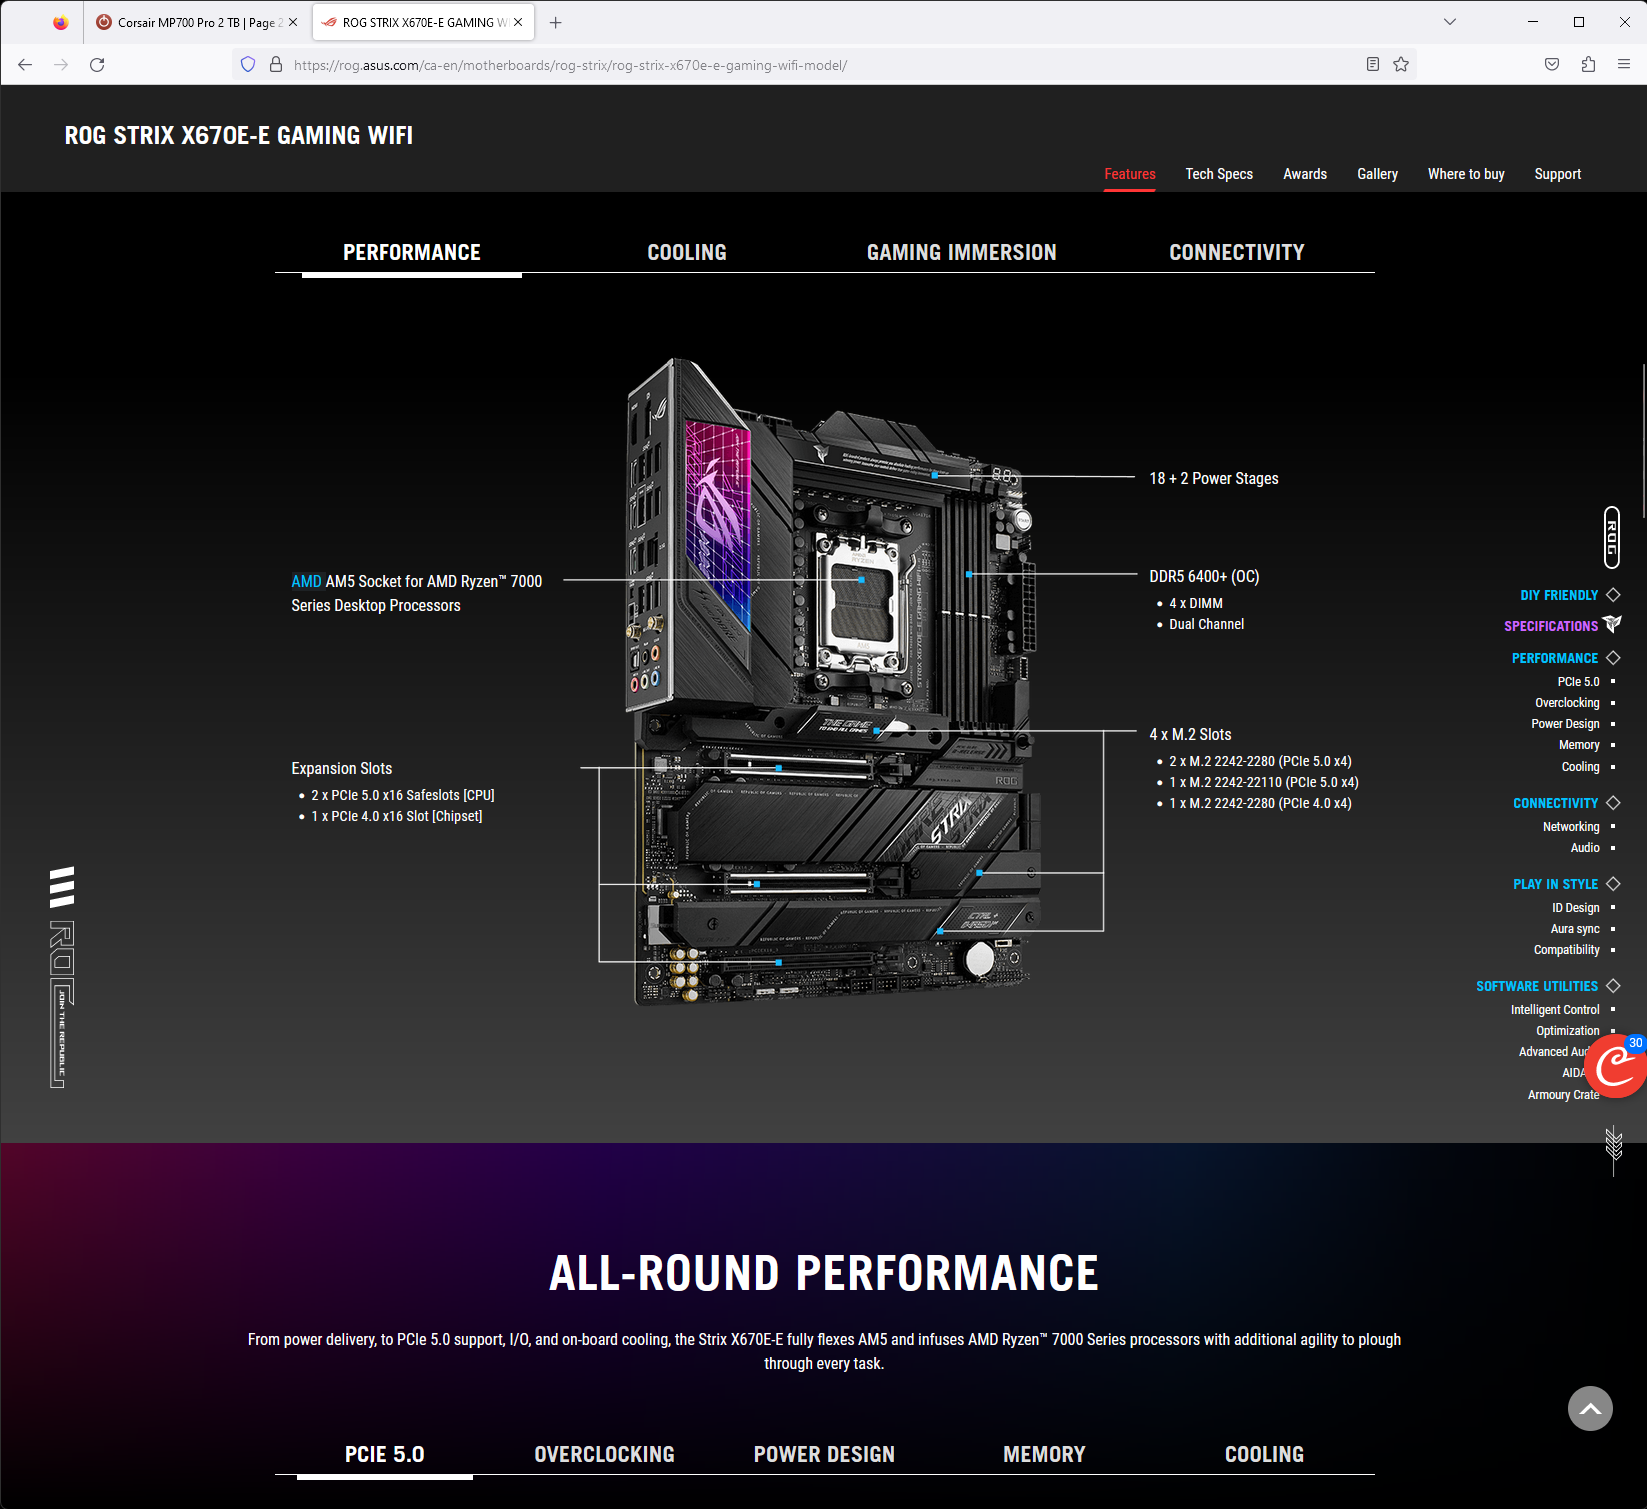Click the ROG STRIX X670E-E GAMING WIFI title
This screenshot has height=1509, width=1647.
[238, 135]
